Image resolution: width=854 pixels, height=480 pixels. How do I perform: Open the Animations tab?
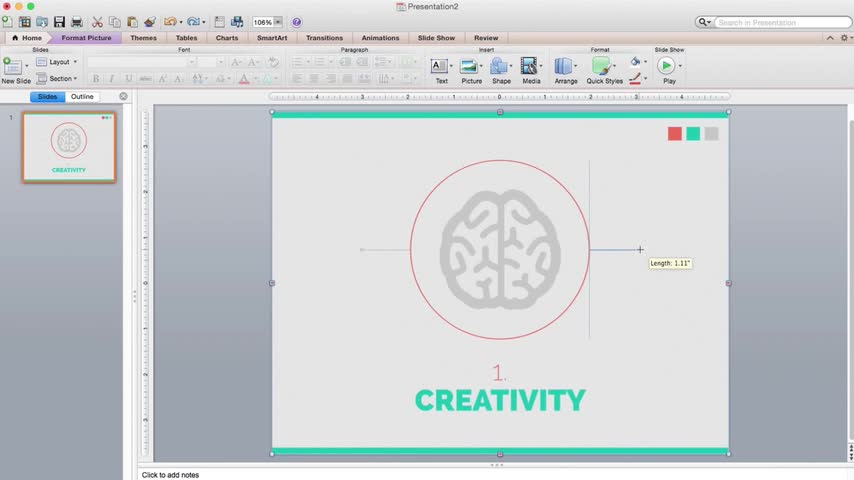coord(380,38)
